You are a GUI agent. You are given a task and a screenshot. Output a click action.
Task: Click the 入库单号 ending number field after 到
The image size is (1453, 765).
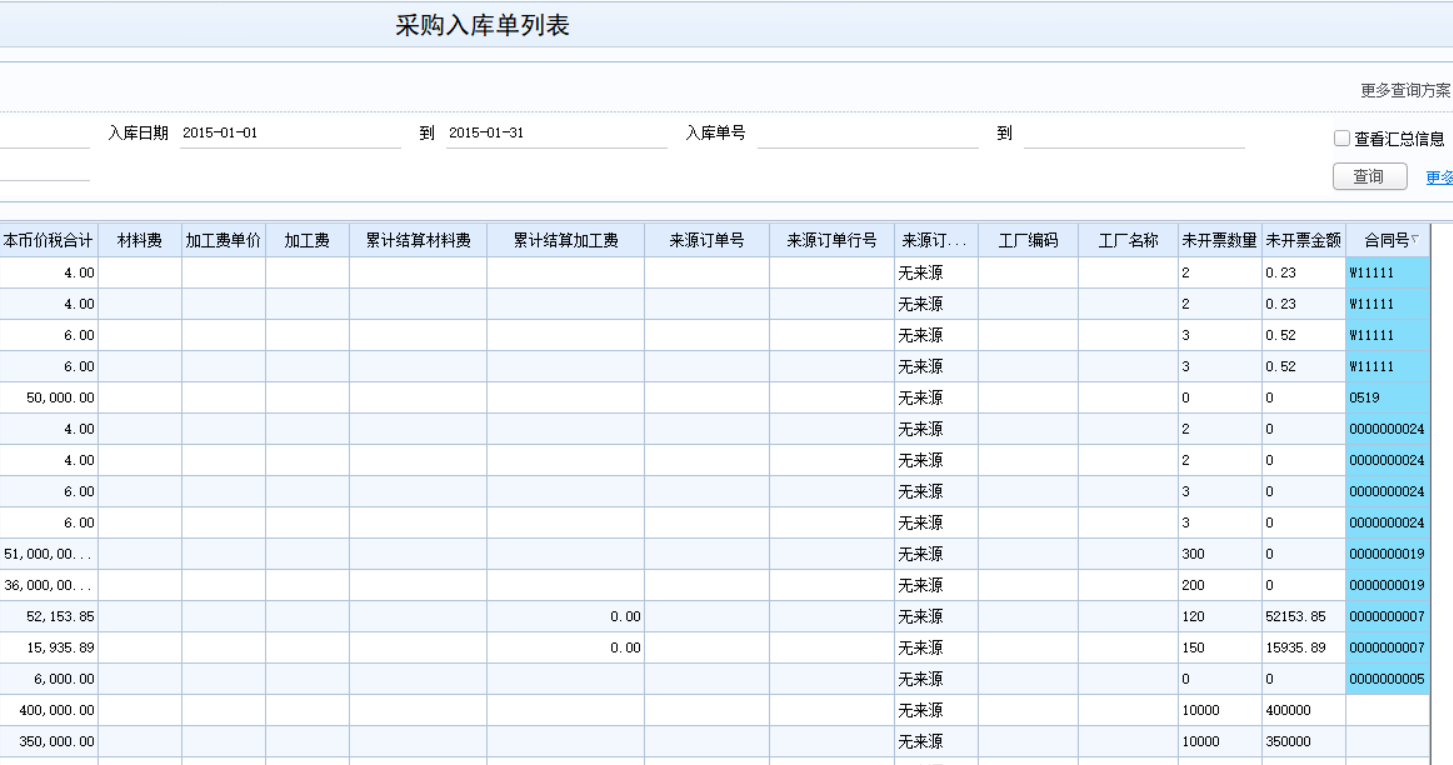pos(1134,133)
